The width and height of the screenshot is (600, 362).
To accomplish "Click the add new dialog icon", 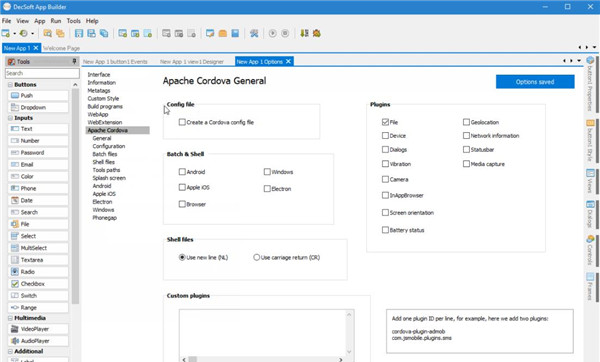I will tap(135, 34).
